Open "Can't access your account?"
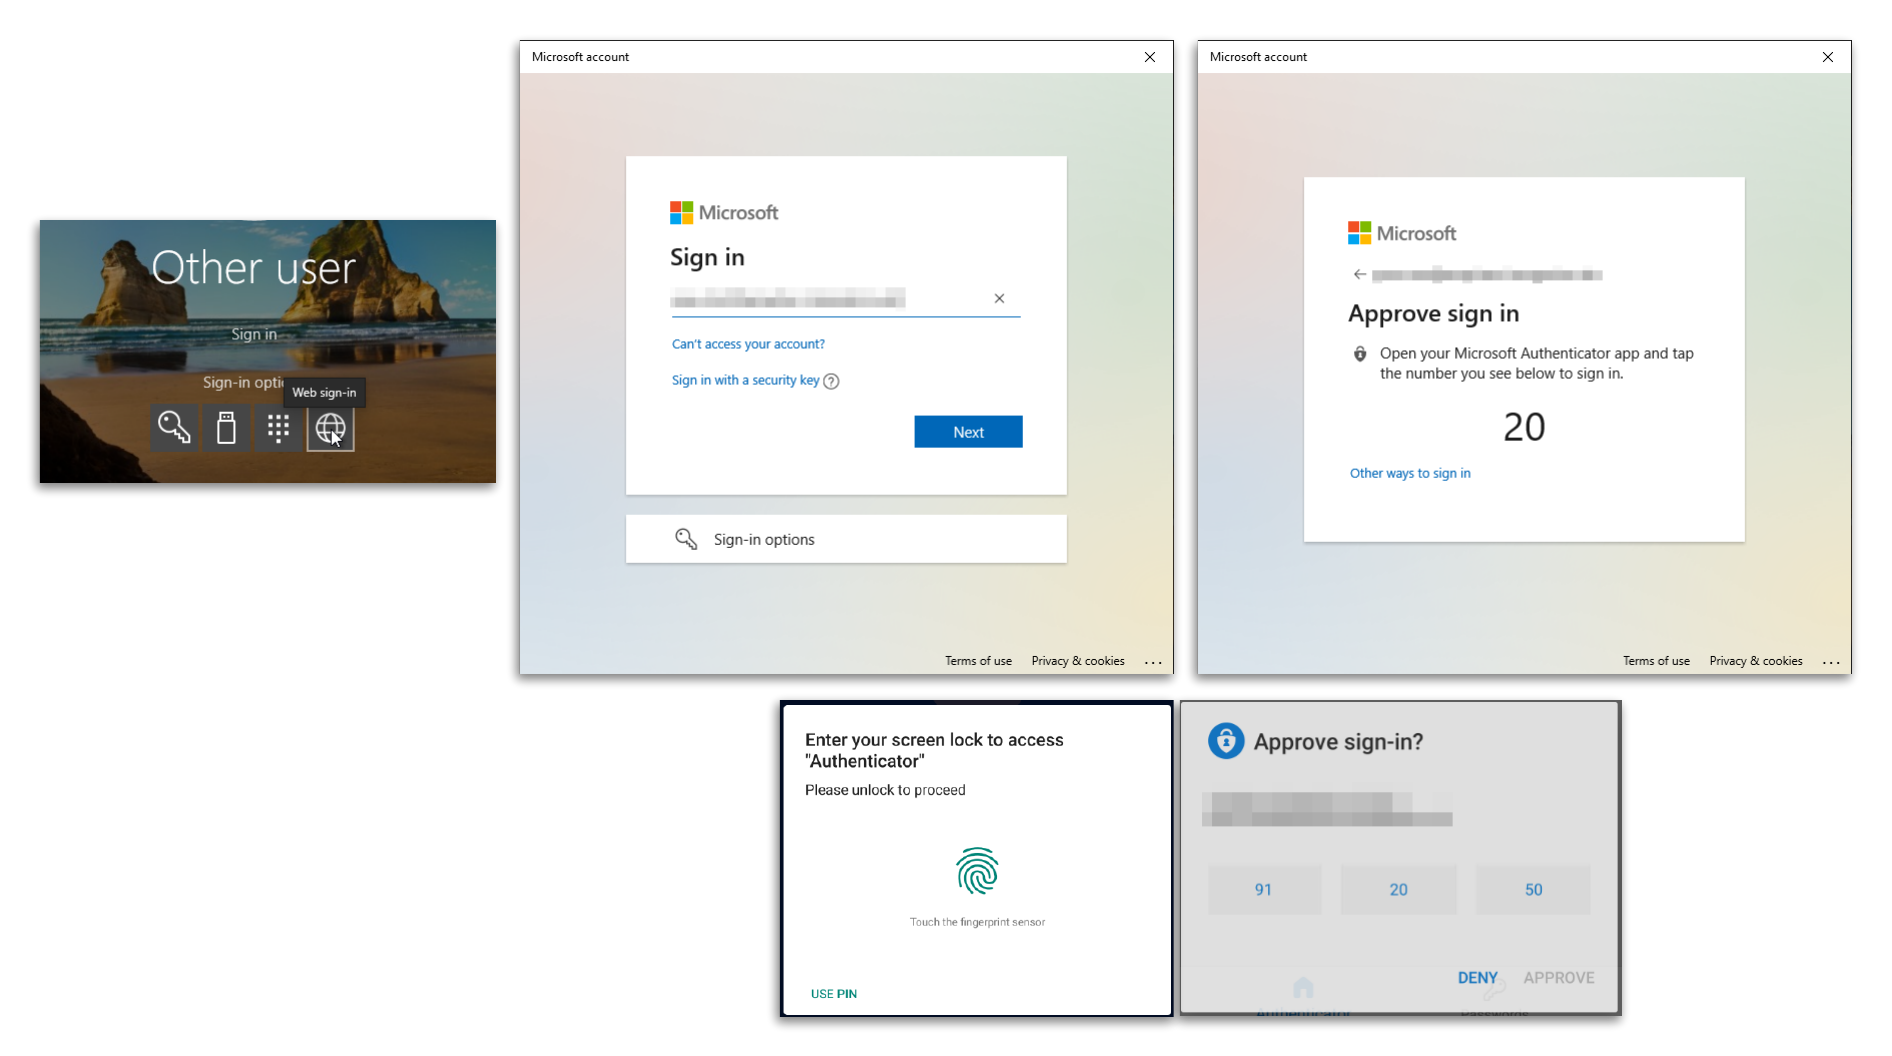1892x1056 pixels. tap(747, 343)
